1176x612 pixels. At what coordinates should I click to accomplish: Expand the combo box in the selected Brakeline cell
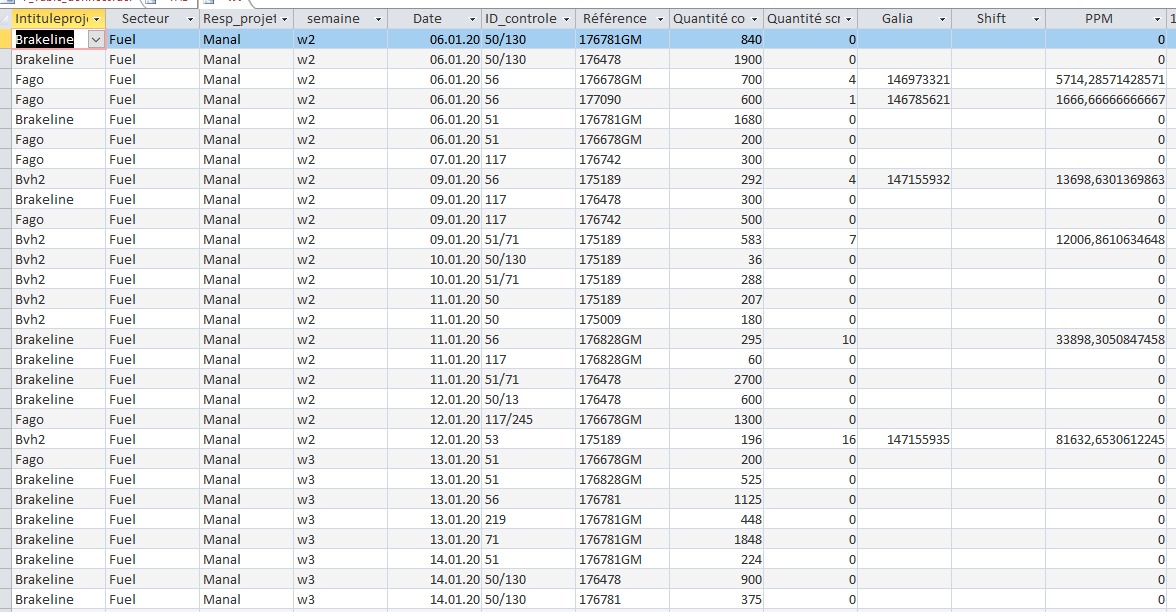coord(96,40)
